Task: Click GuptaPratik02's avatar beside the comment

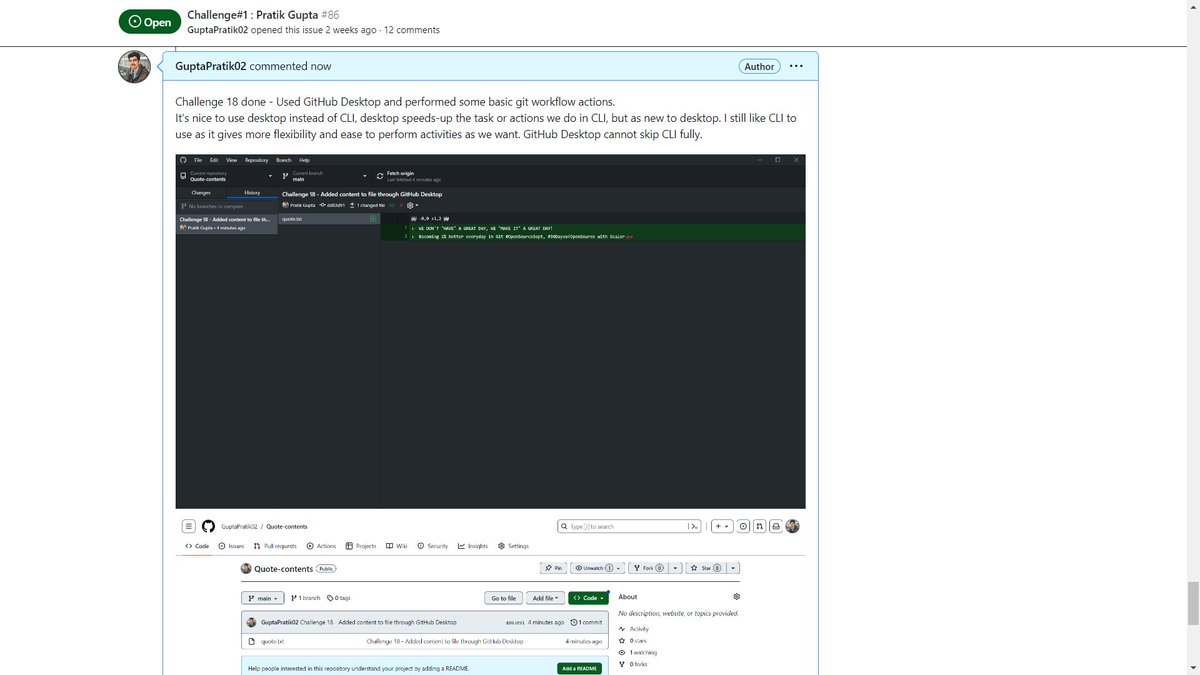Action: click(135, 67)
